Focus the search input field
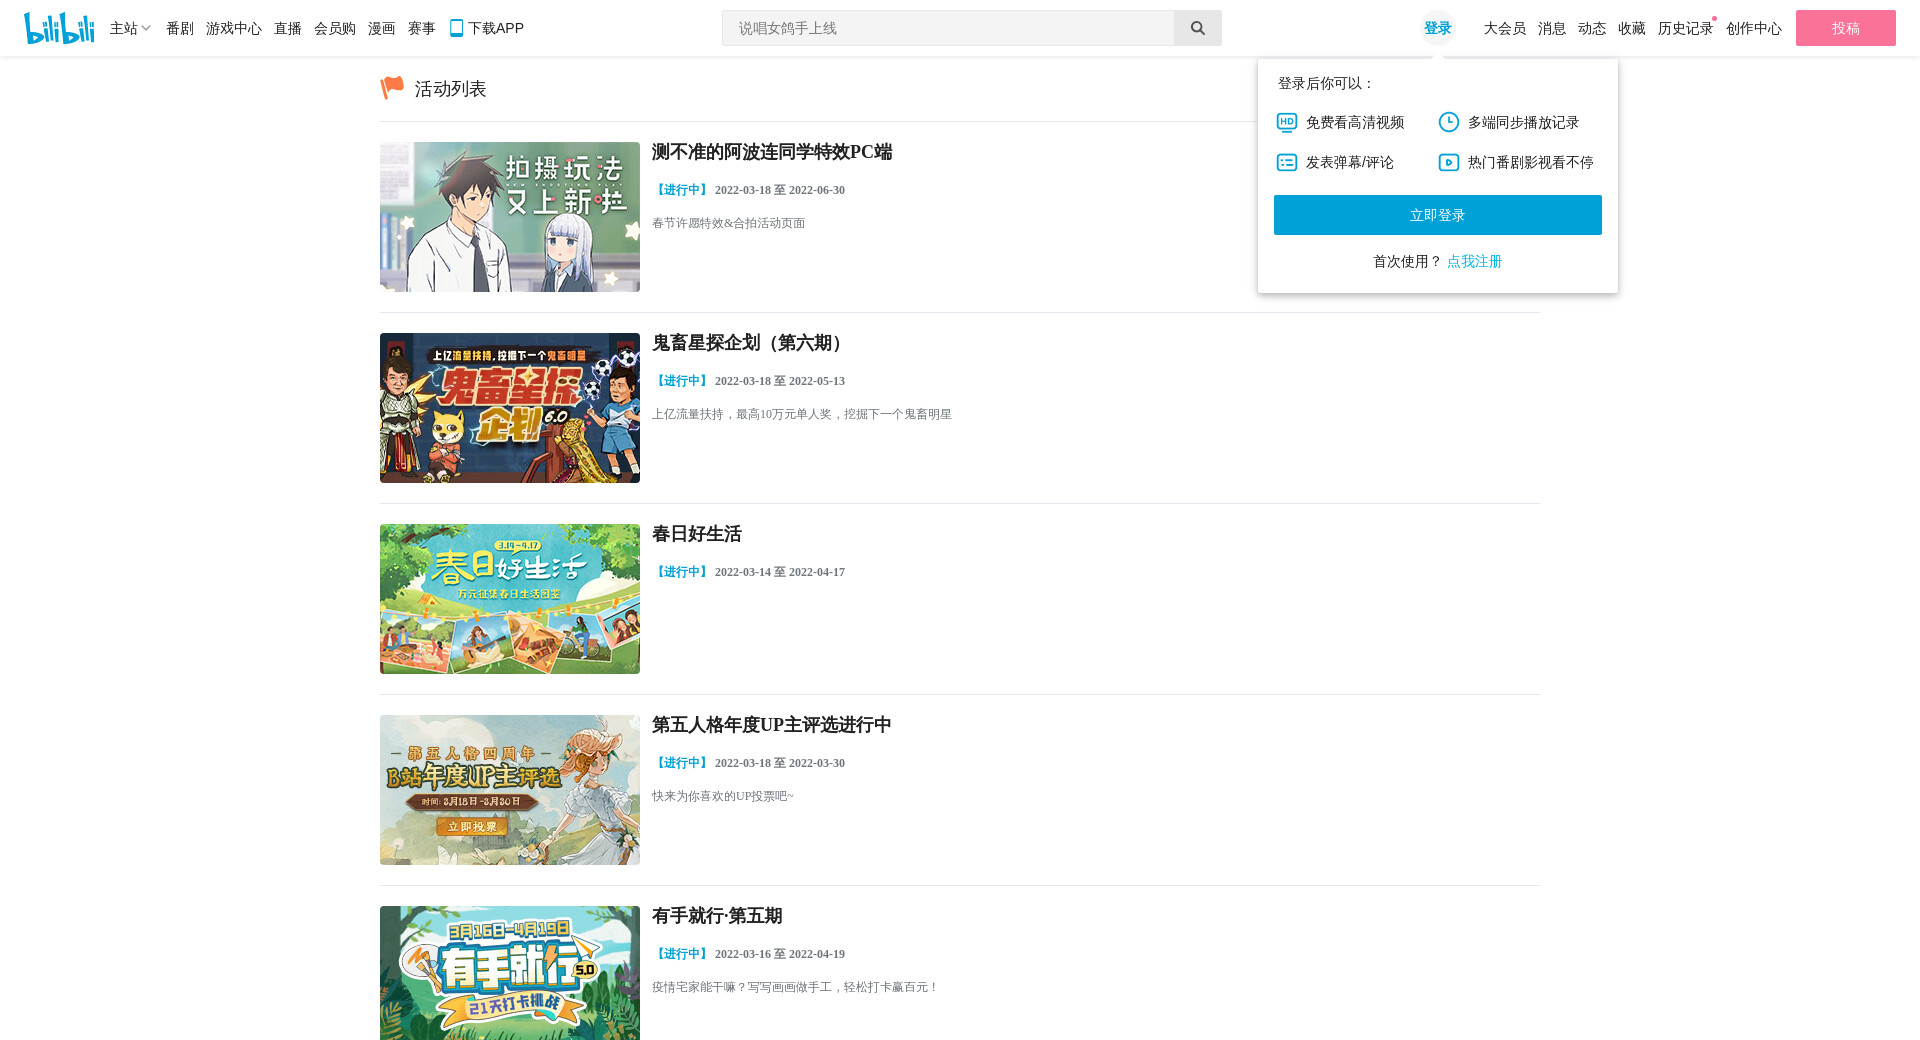Image resolution: width=1920 pixels, height=1040 pixels. pyautogui.click(x=948, y=28)
